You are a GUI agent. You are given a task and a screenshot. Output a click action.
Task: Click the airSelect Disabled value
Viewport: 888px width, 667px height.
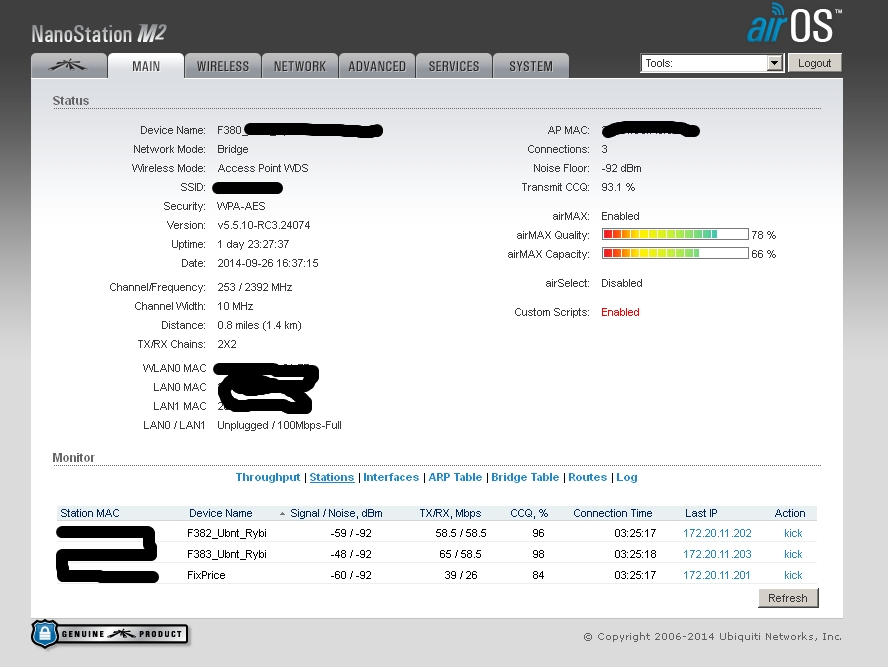[x=622, y=283]
